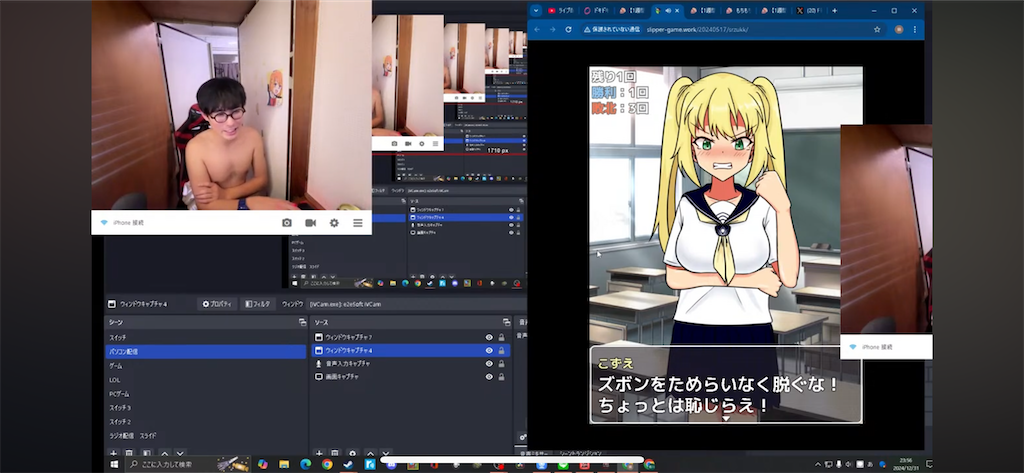Bookmark this page with the star icon
The width and height of the screenshot is (1024, 473).
pos(877,29)
